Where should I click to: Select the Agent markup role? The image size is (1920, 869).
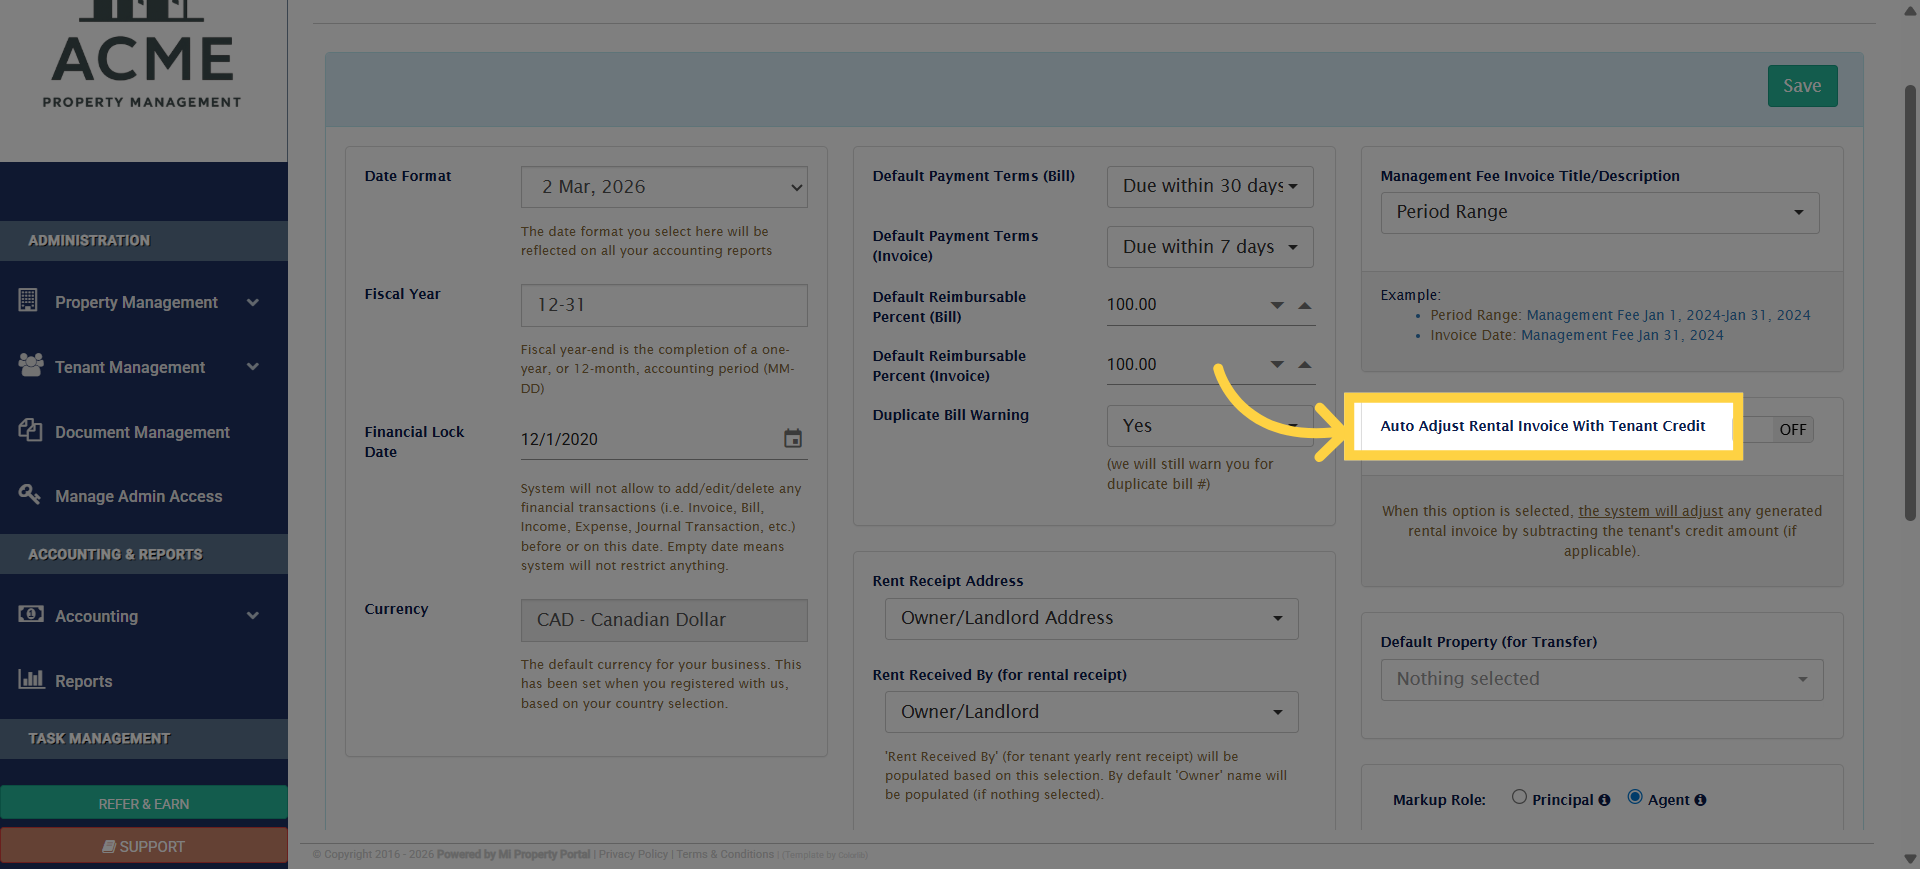point(1635,797)
